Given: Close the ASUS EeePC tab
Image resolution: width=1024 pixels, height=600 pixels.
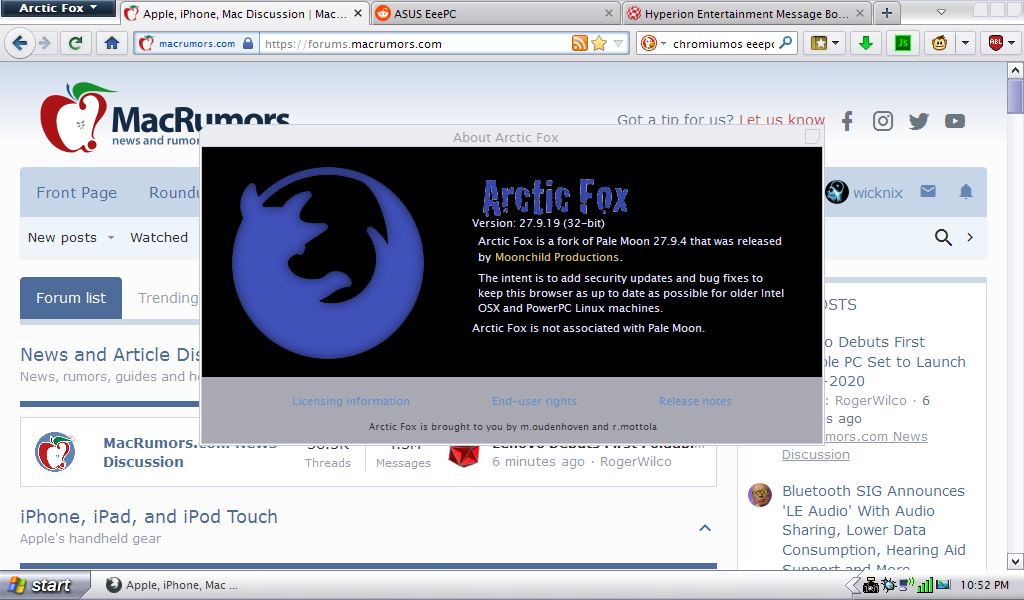Looking at the screenshot, I should pyautogui.click(x=609, y=13).
